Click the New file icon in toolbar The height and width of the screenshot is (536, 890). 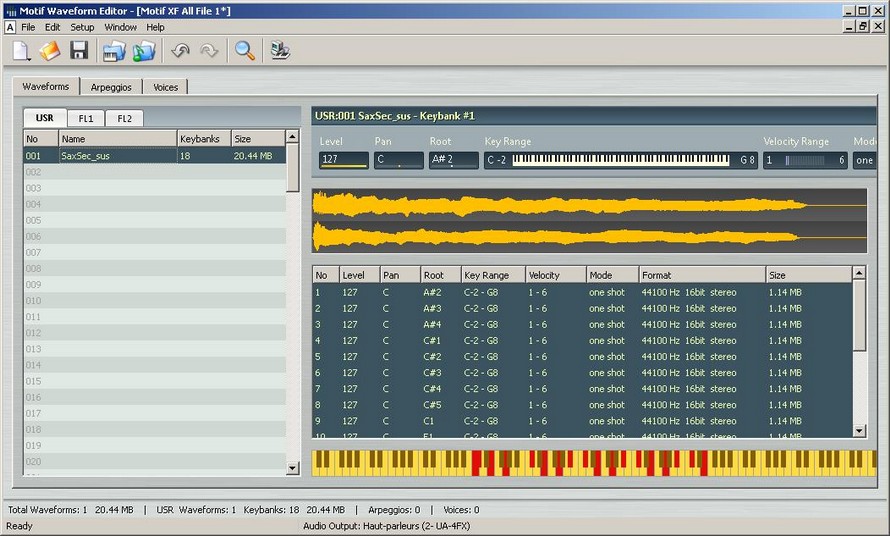[22, 50]
